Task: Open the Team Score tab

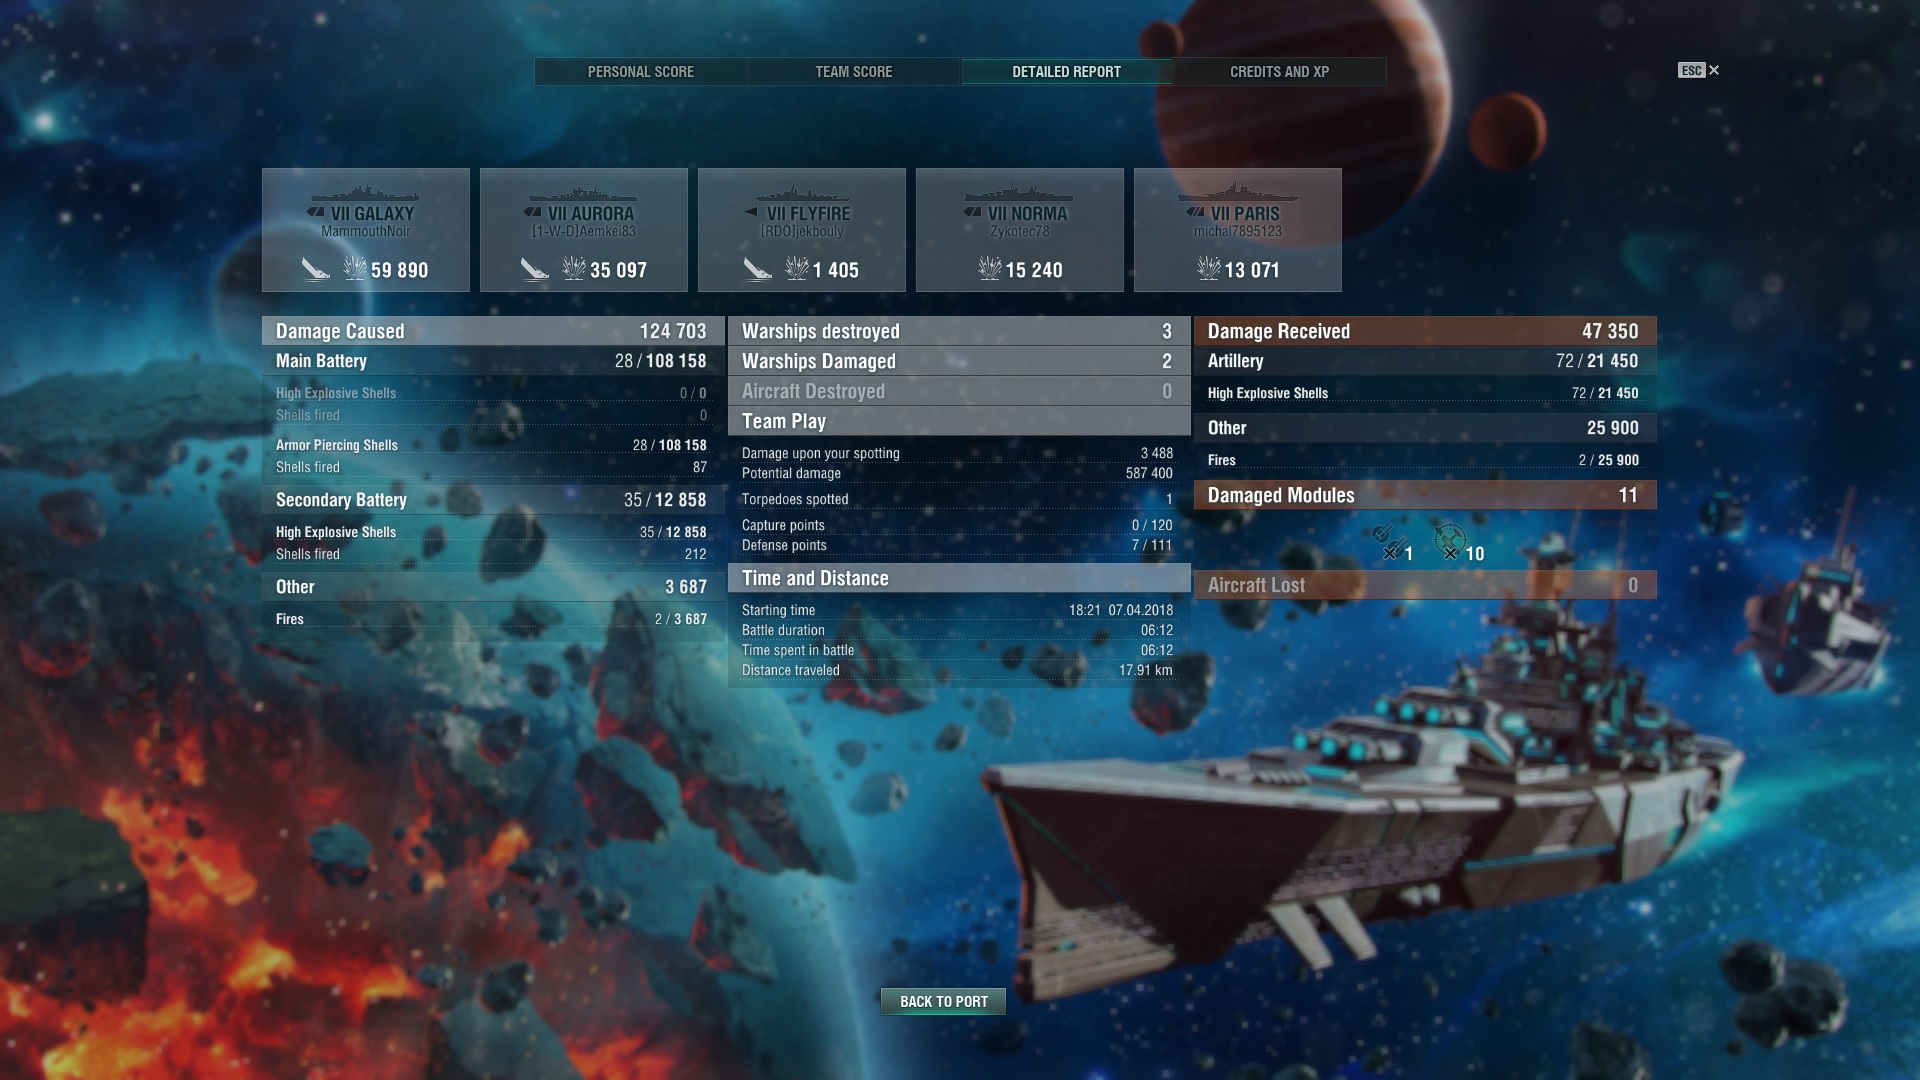Action: coord(854,72)
